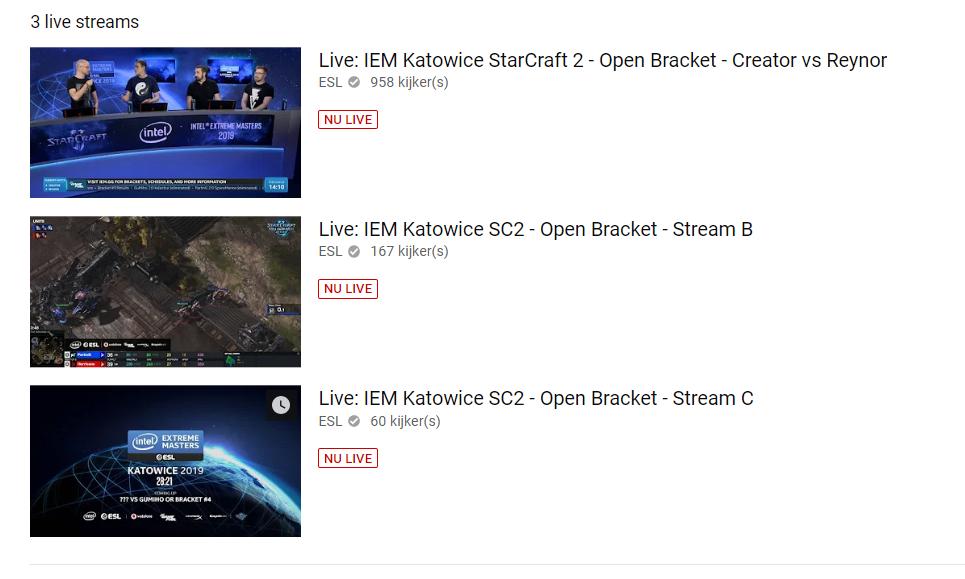Click the '958 kijker(s)' viewer count
The image size is (965, 579).
[x=409, y=82]
